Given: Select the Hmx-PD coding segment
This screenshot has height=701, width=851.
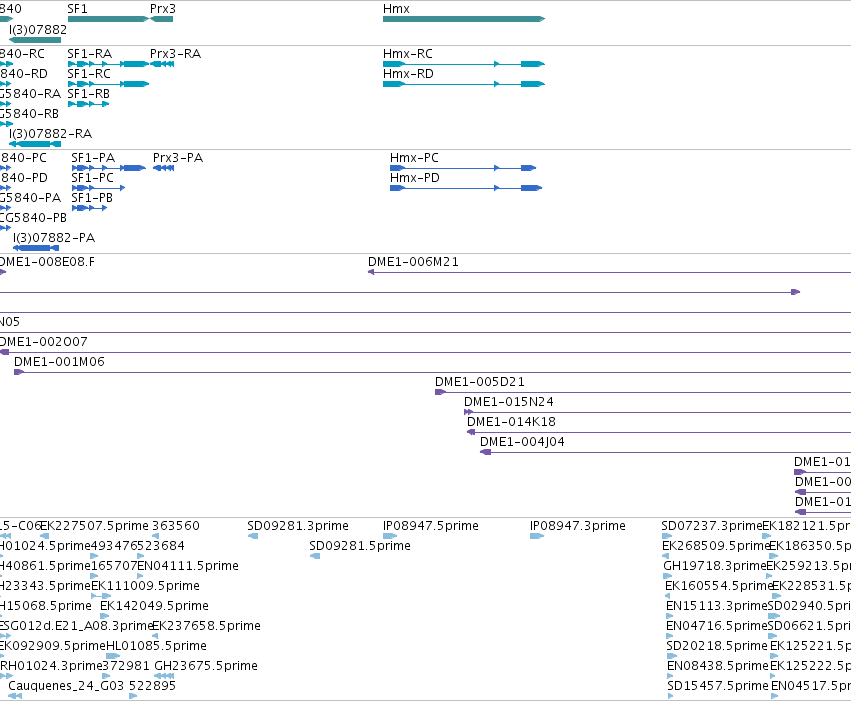Looking at the screenshot, I should click(x=466, y=188).
